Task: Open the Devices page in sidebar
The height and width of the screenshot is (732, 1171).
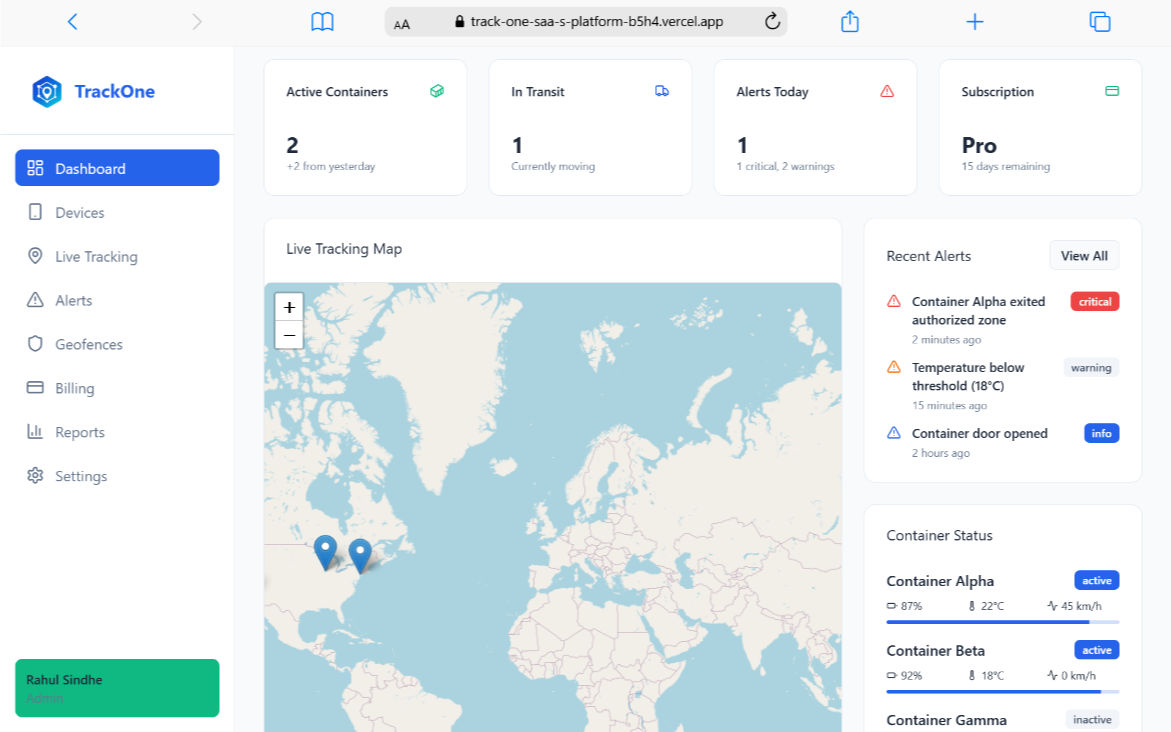Action: [80, 213]
